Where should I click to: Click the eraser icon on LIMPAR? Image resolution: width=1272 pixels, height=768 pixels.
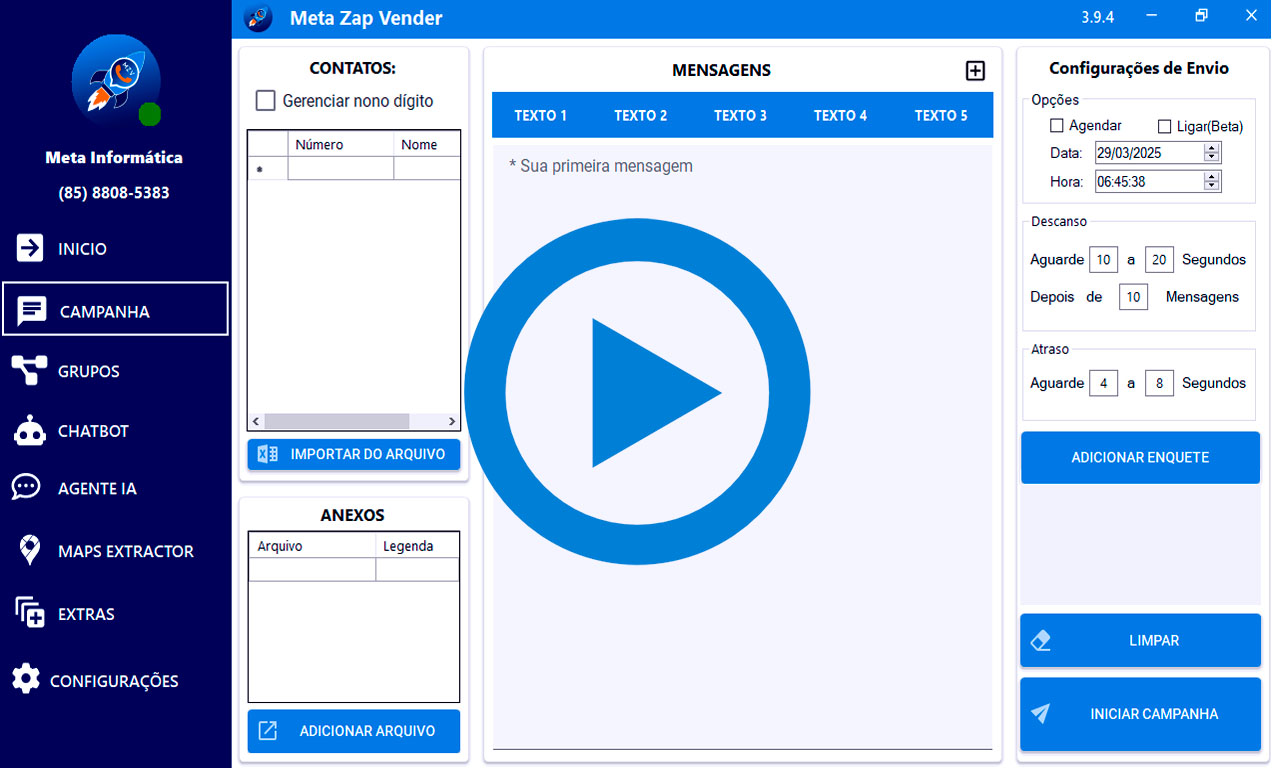point(1041,641)
